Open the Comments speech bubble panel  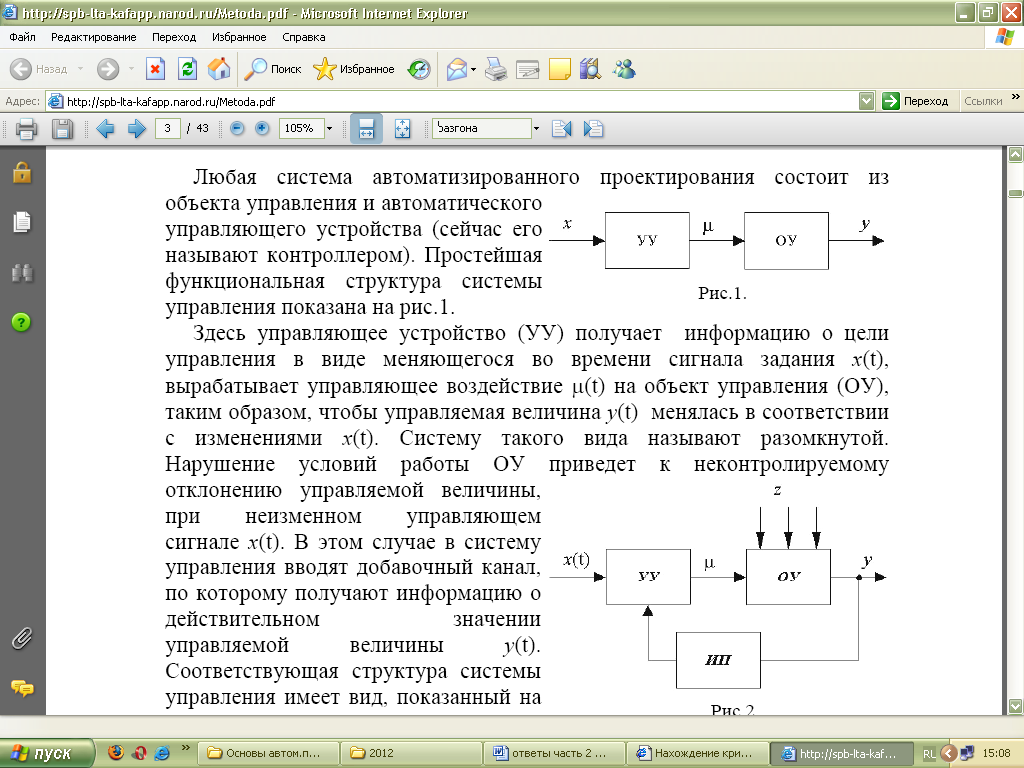22,688
